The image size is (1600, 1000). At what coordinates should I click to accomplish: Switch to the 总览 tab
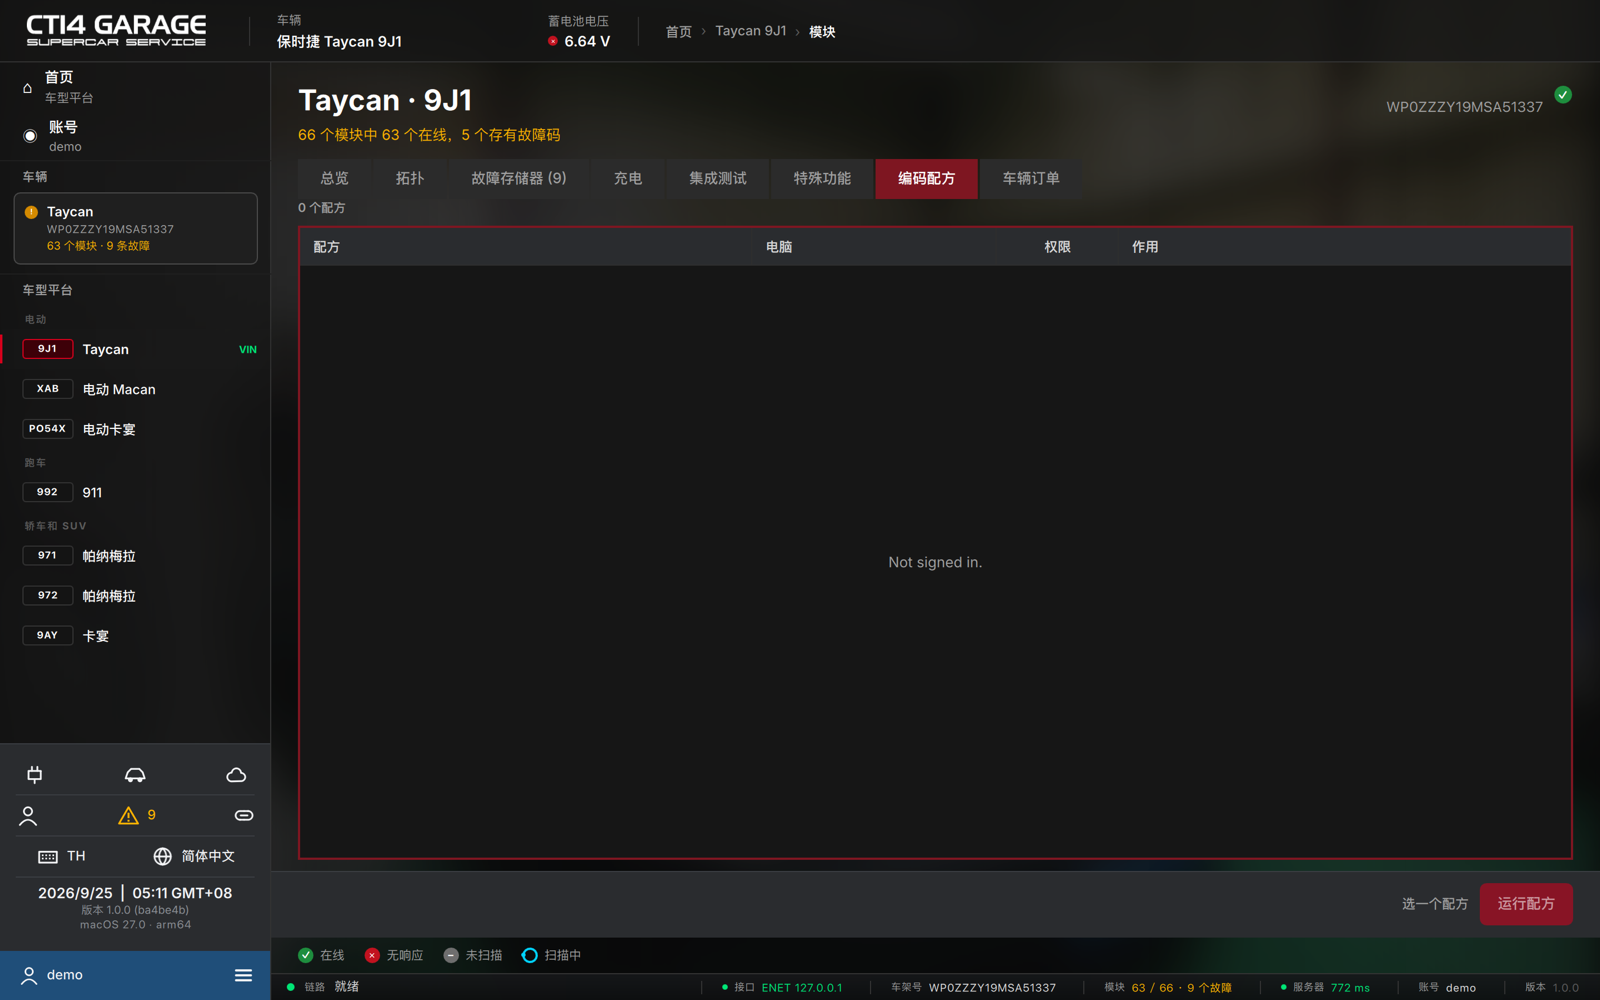coord(334,179)
